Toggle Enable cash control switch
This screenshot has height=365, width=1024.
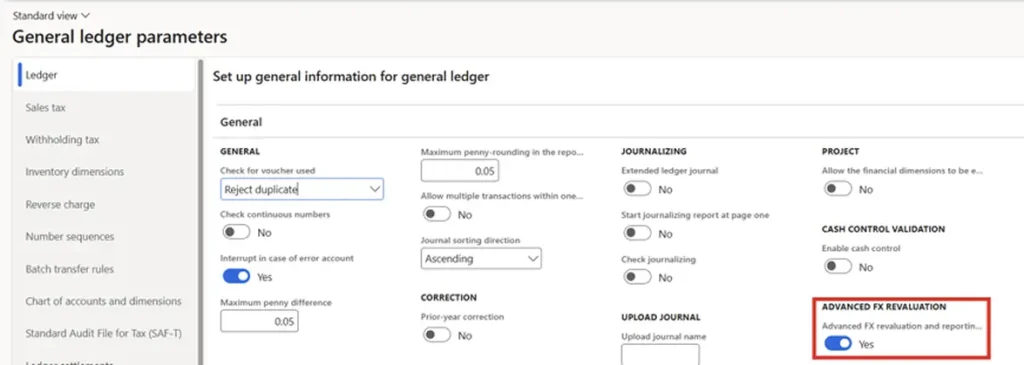pos(838,267)
